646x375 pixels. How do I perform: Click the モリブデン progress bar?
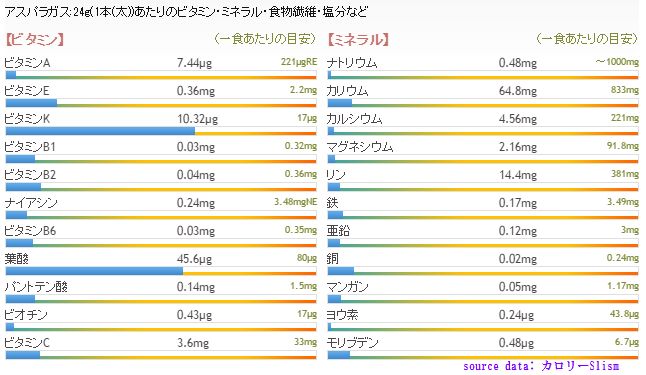[x=482, y=356]
